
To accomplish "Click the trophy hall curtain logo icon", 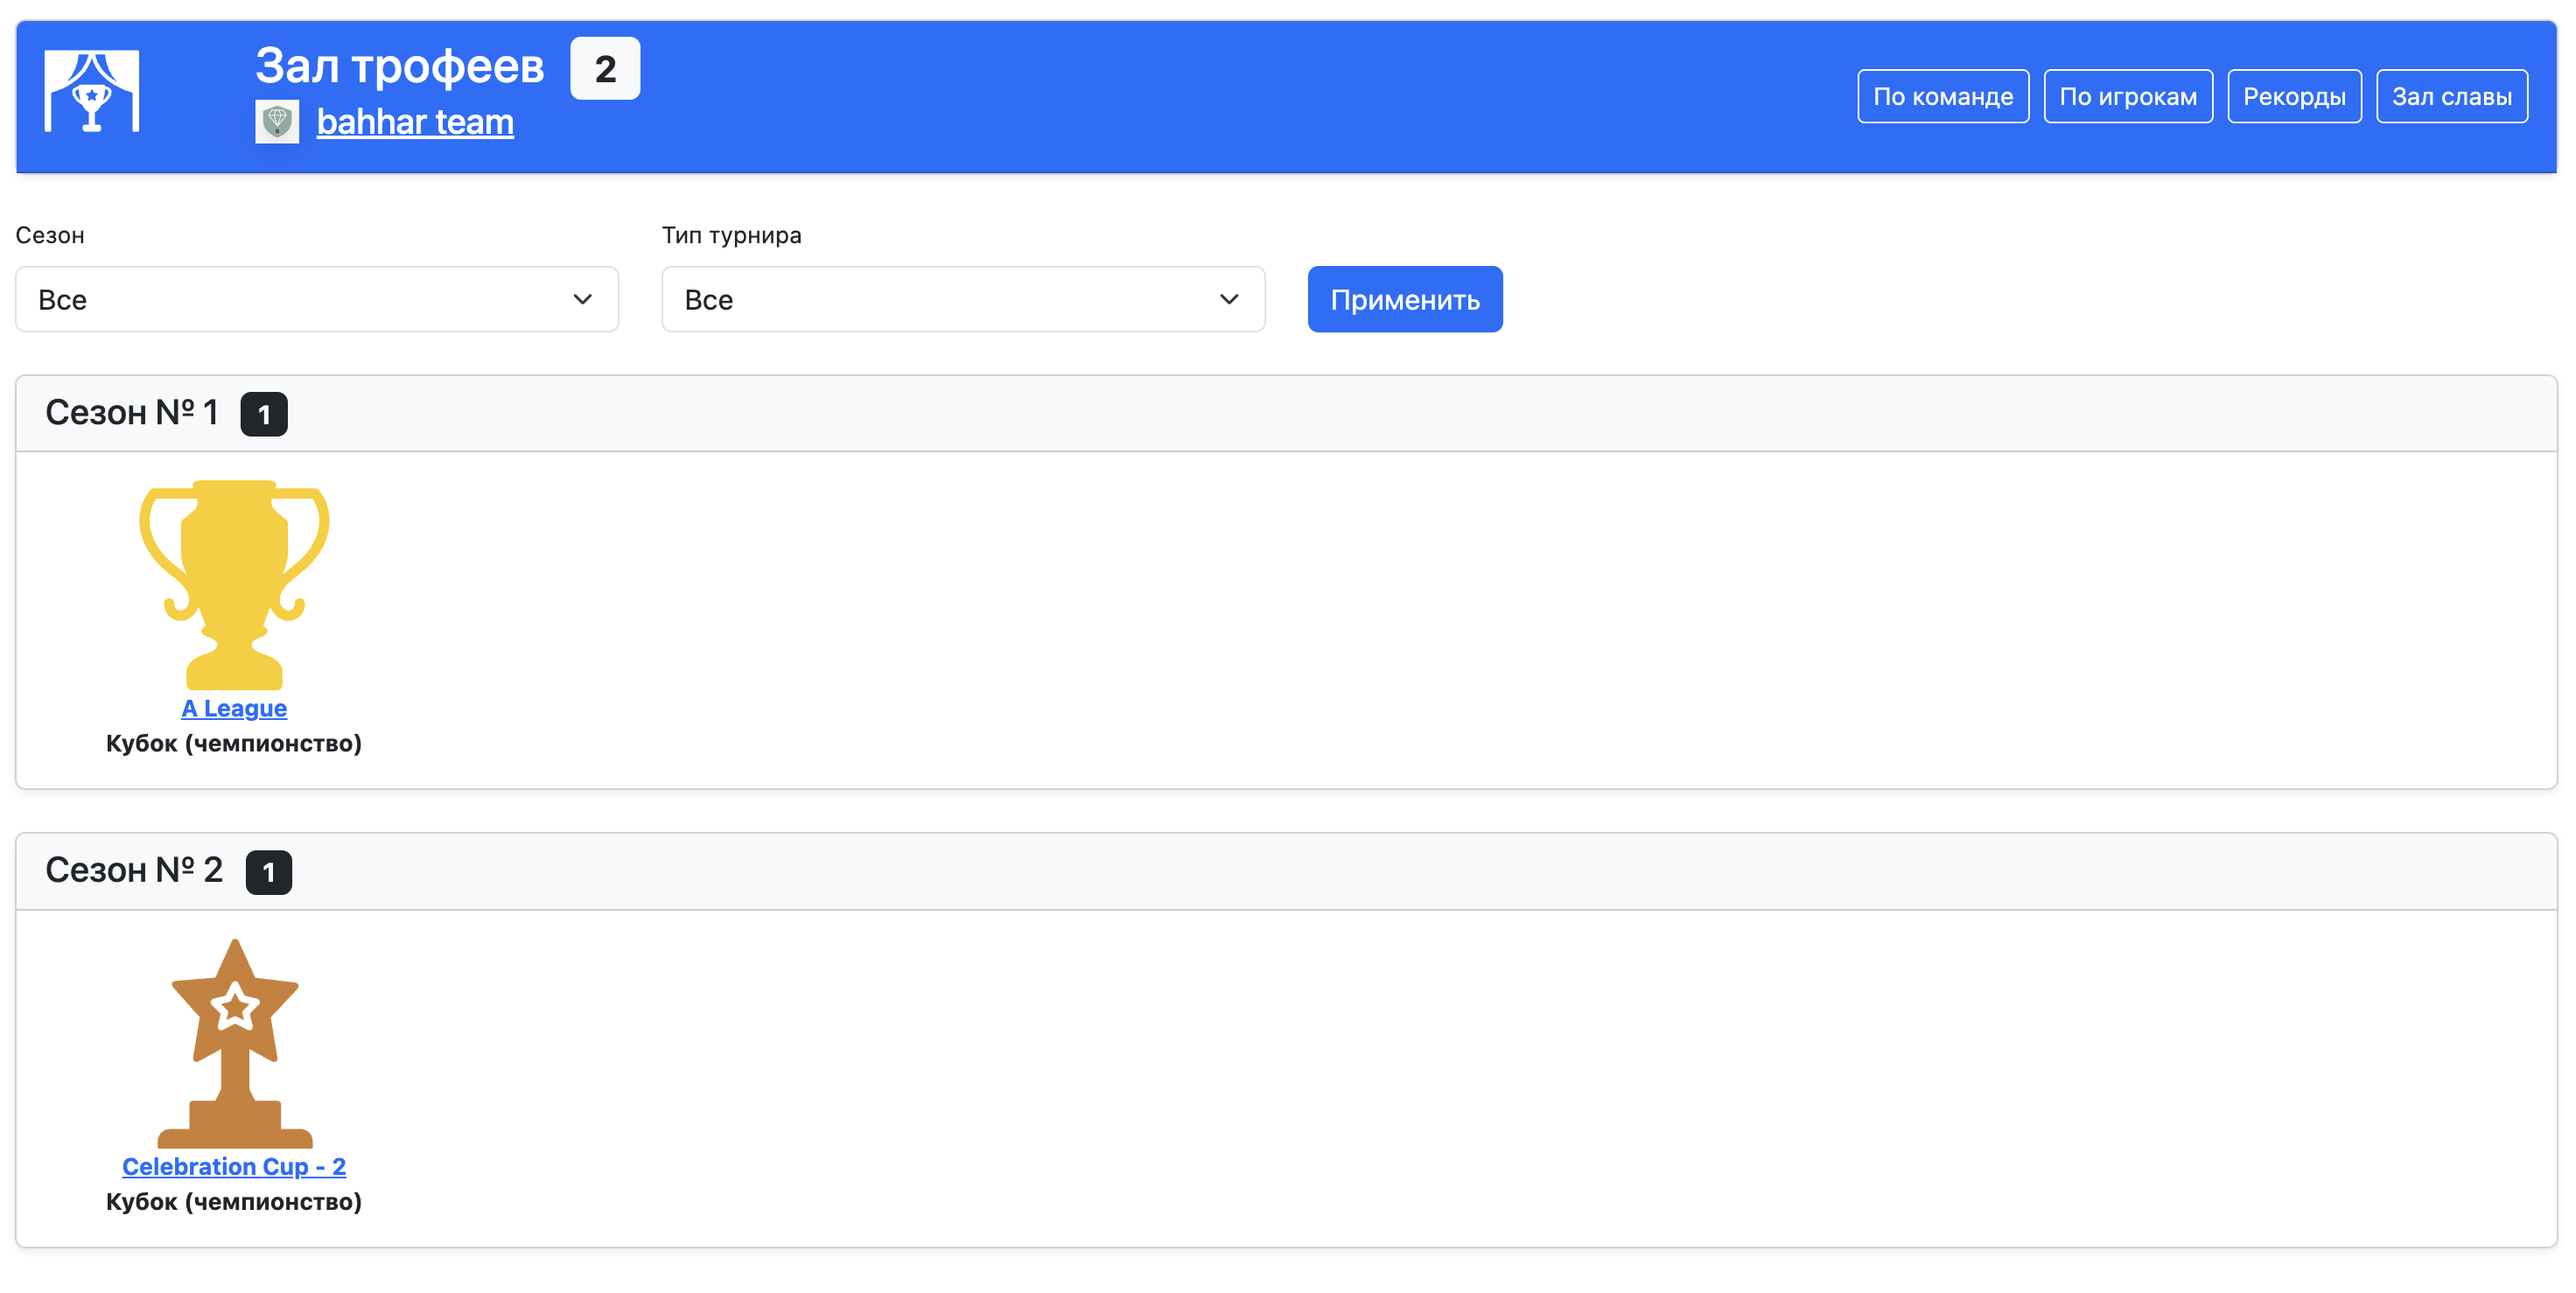I will point(91,92).
